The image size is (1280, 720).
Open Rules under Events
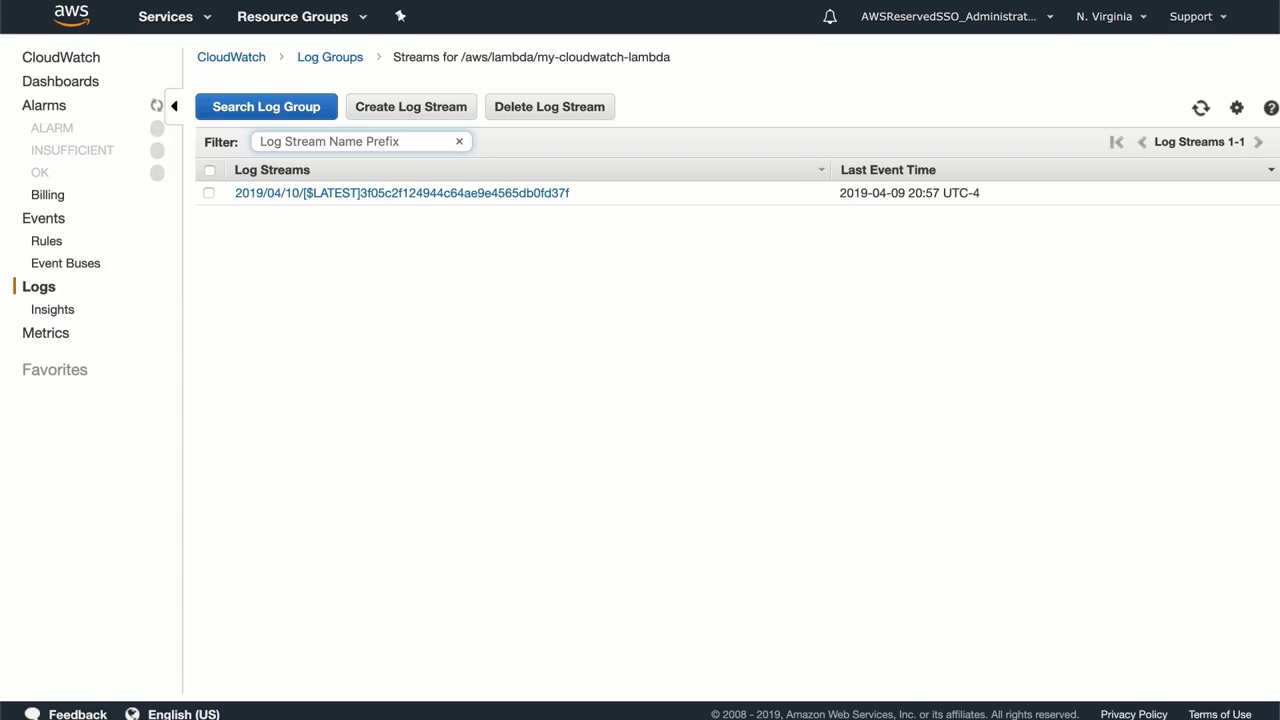click(46, 241)
